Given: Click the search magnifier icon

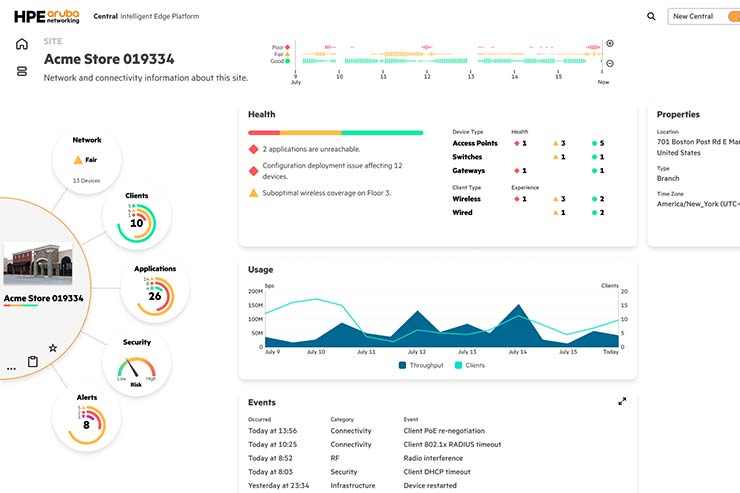Looking at the screenshot, I should tap(652, 17).
